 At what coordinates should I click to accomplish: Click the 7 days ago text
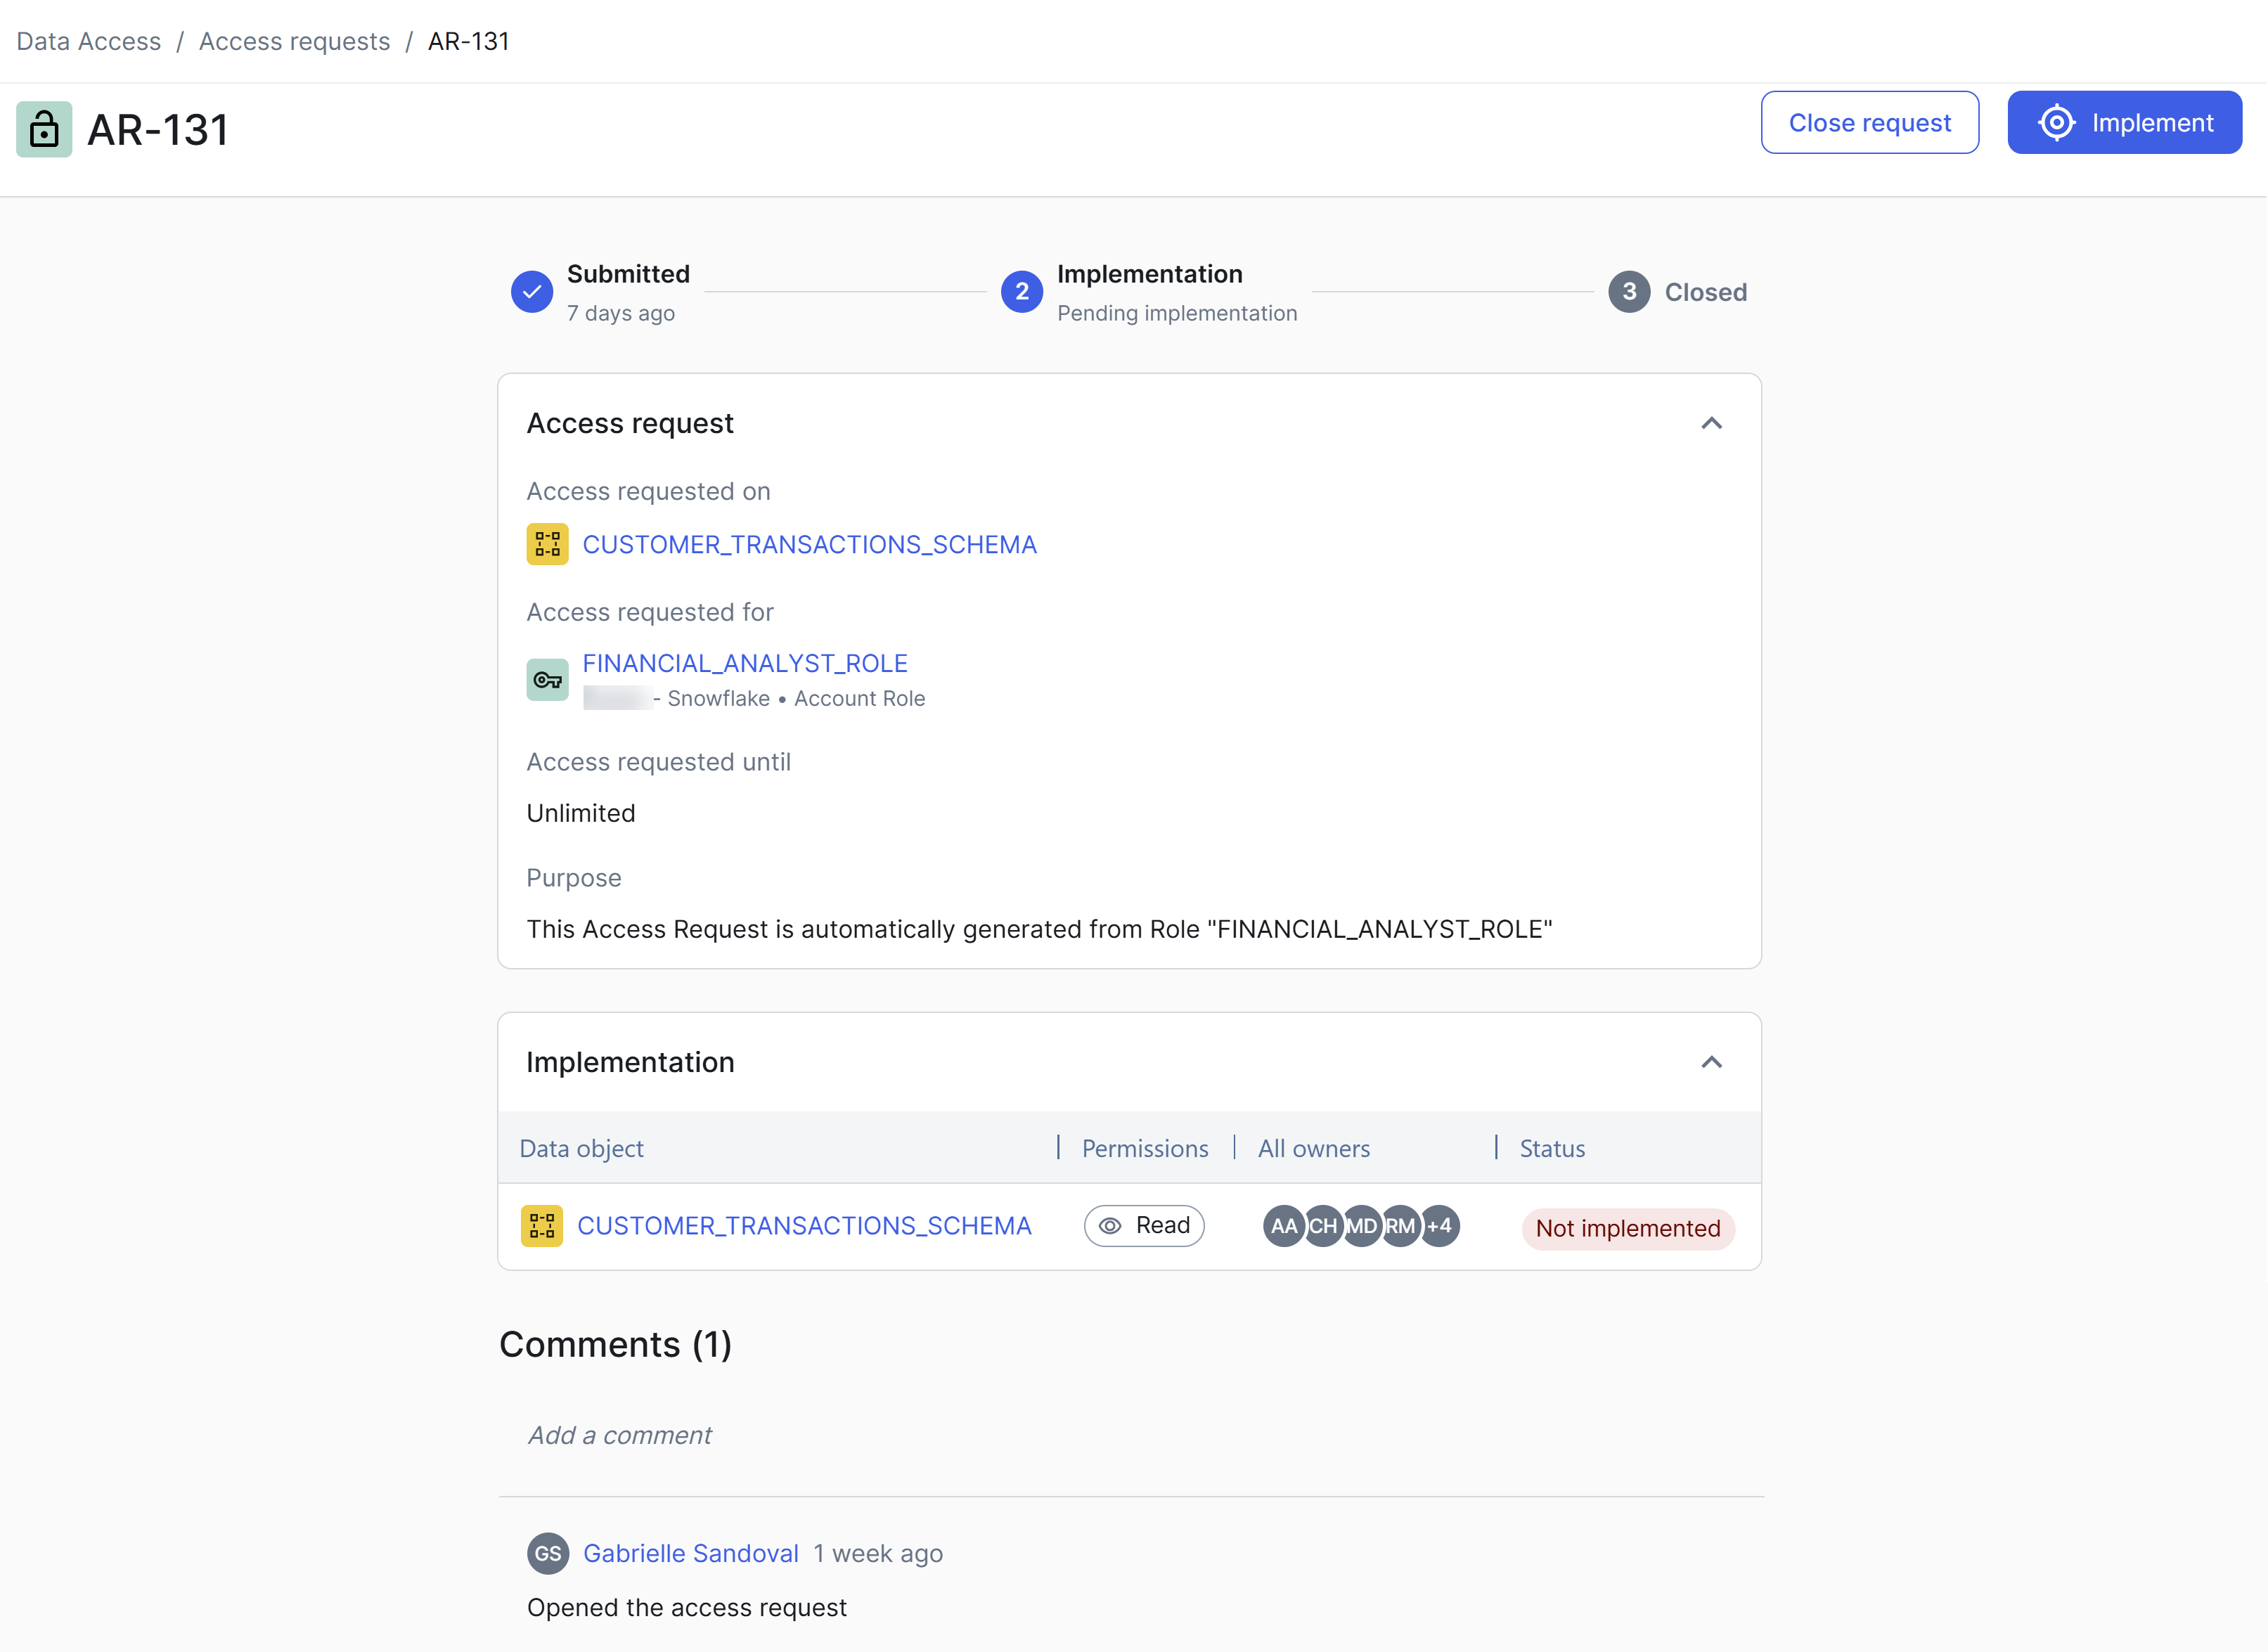pyautogui.click(x=621, y=313)
